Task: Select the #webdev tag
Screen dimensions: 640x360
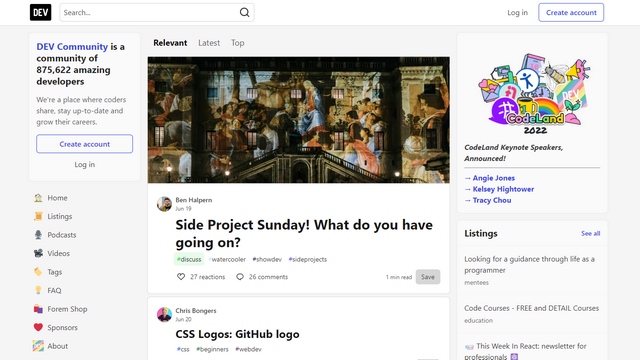Action: pos(248,349)
